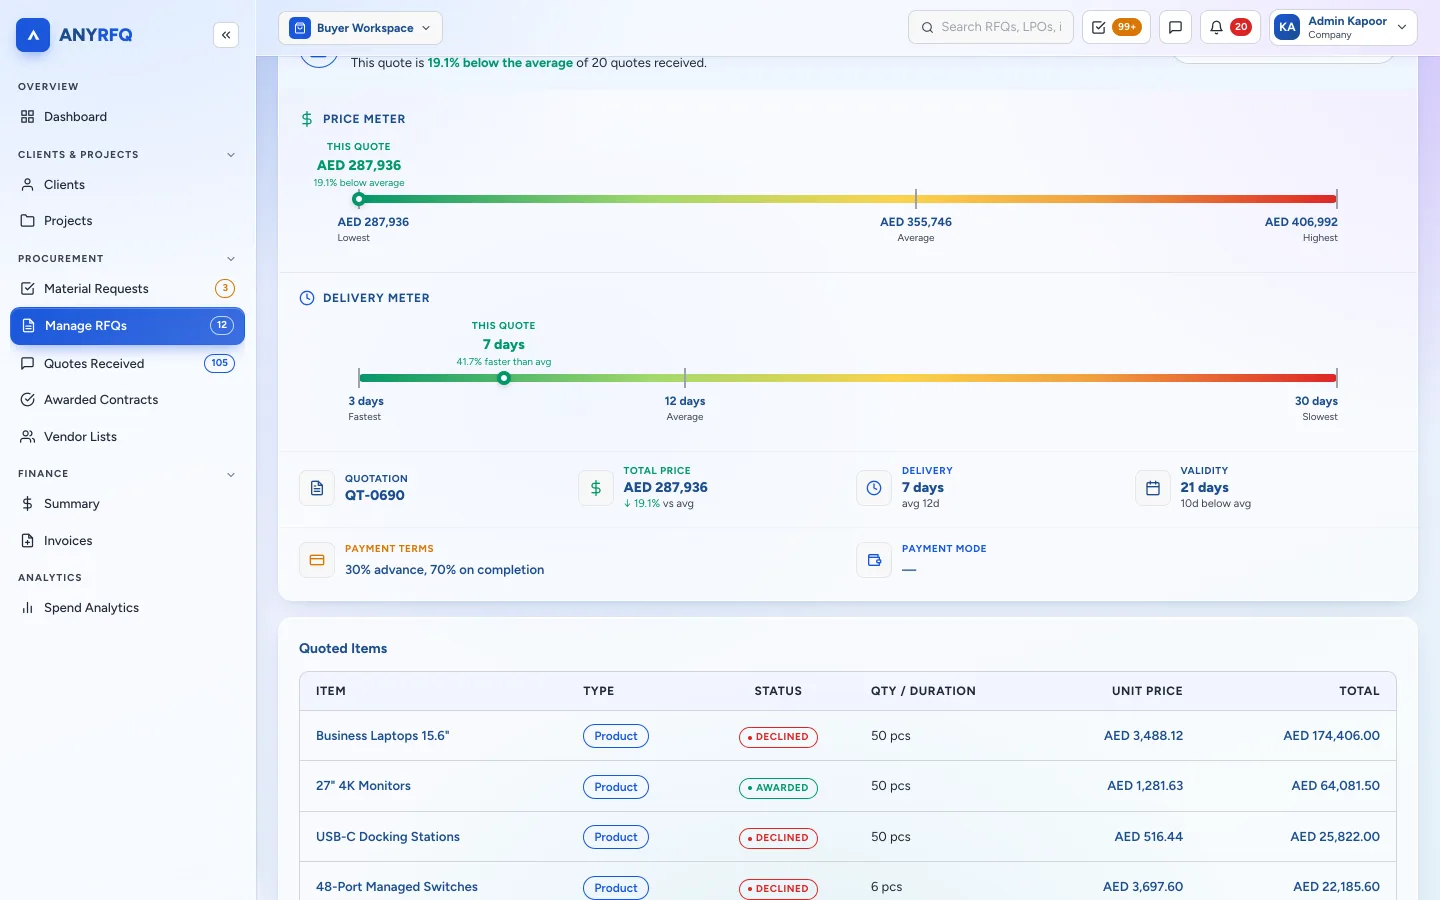The width and height of the screenshot is (1440, 900).
Task: Open Material Requests page
Action: click(127, 289)
